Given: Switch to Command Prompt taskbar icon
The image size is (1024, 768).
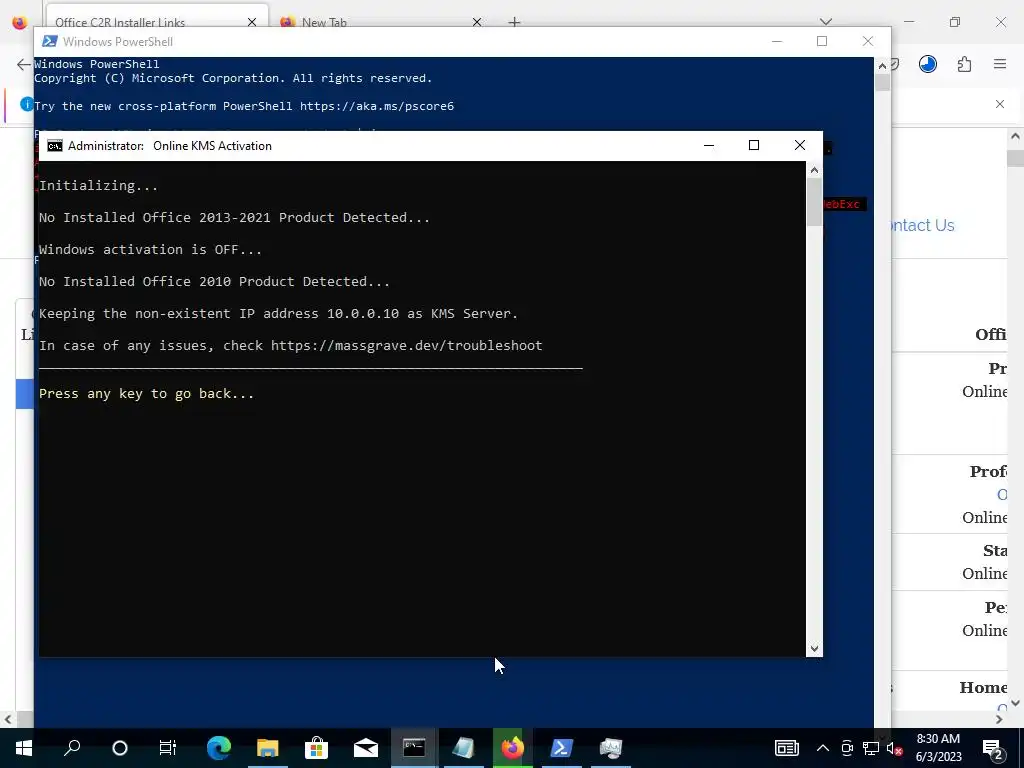Looking at the screenshot, I should (414, 748).
